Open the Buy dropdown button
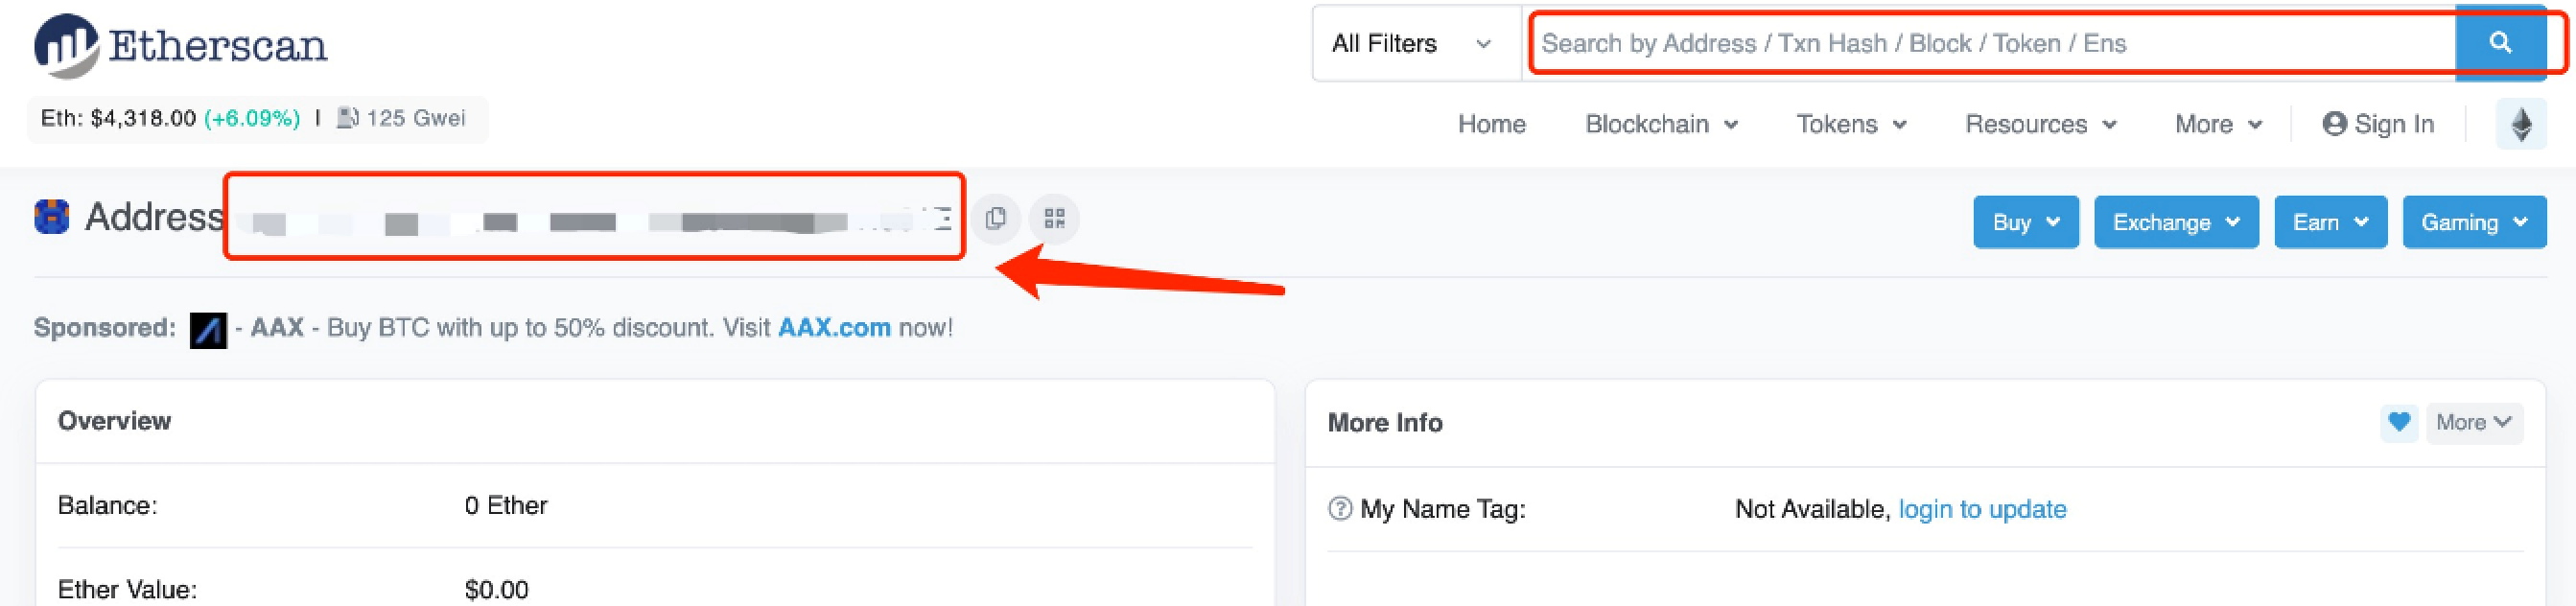Screen dimensions: 2576x606 click(x=2025, y=222)
